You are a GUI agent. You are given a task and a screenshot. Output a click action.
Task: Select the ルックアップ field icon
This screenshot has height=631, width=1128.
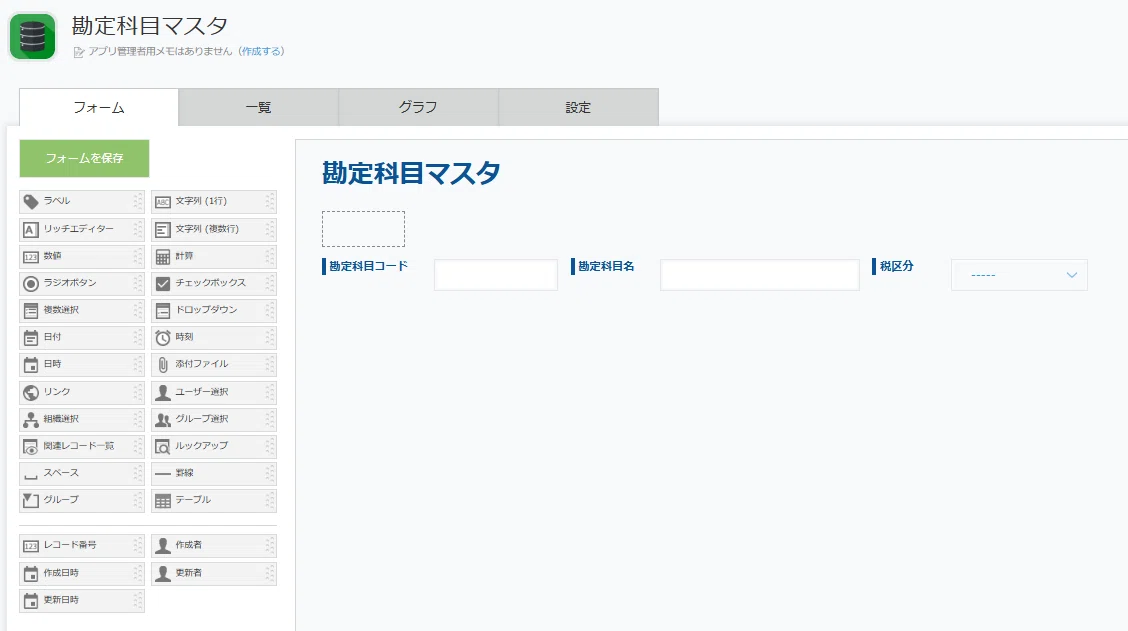point(163,447)
